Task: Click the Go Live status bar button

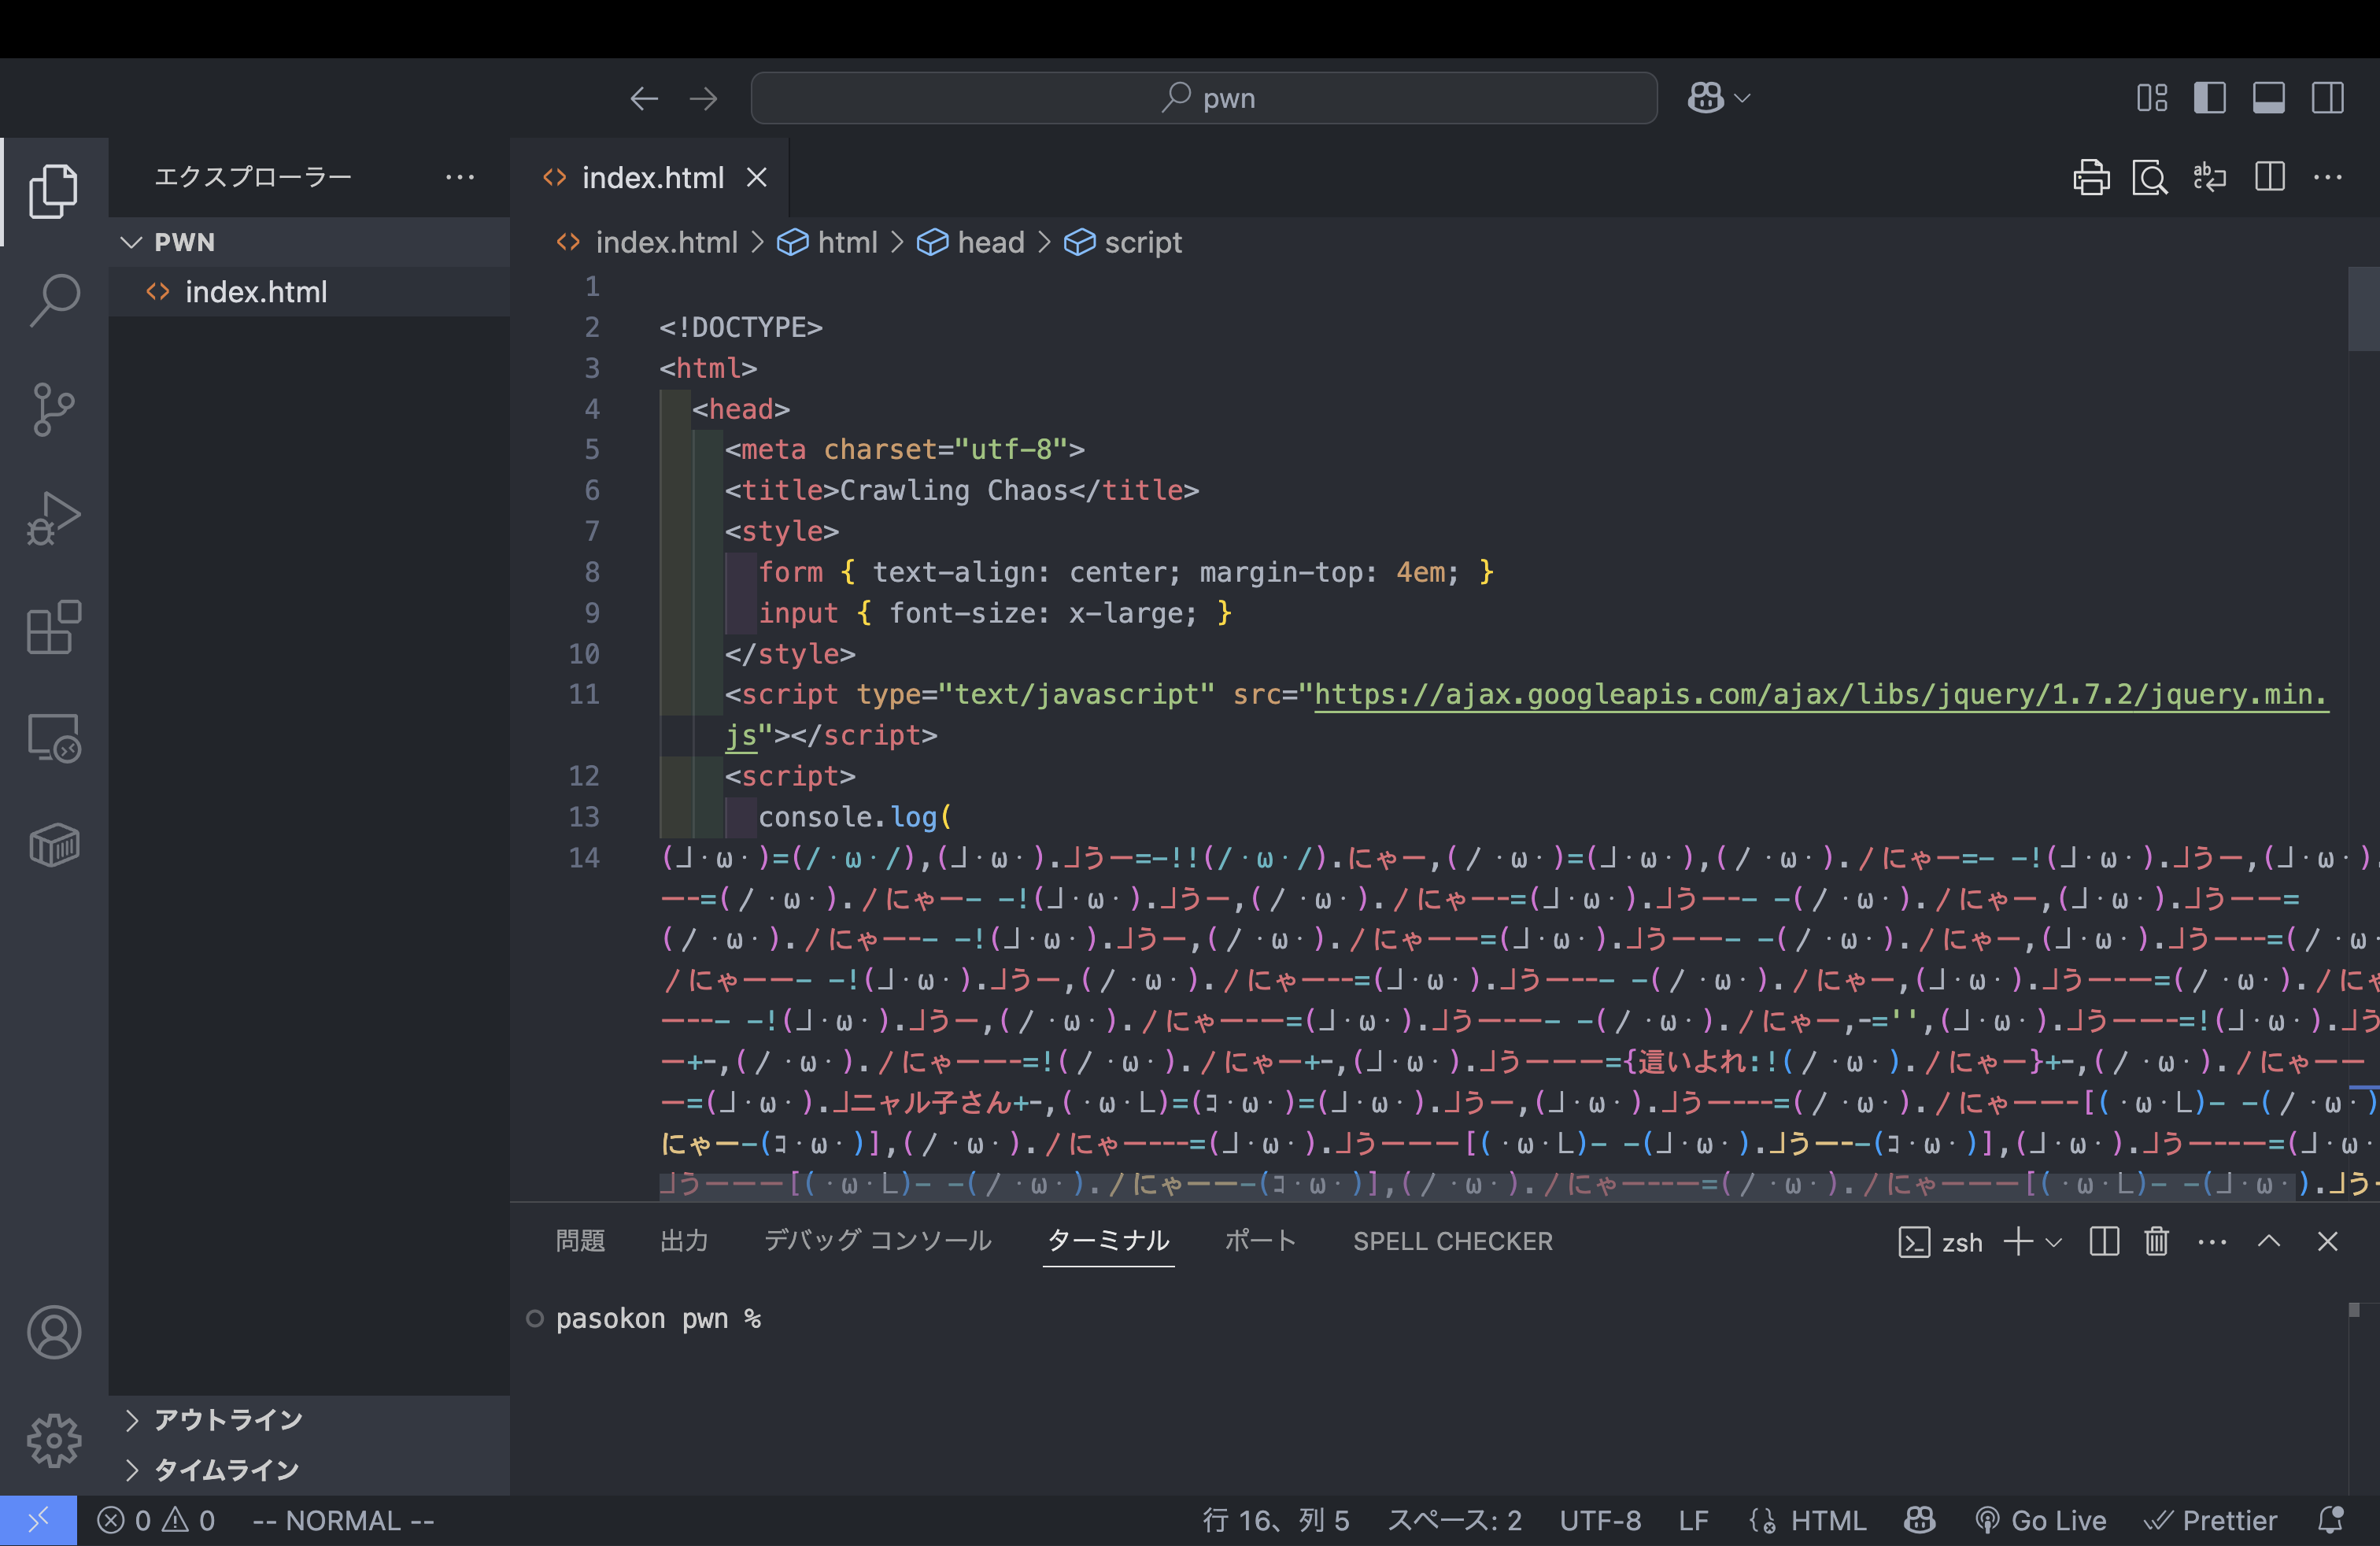Action: tap(2041, 1521)
